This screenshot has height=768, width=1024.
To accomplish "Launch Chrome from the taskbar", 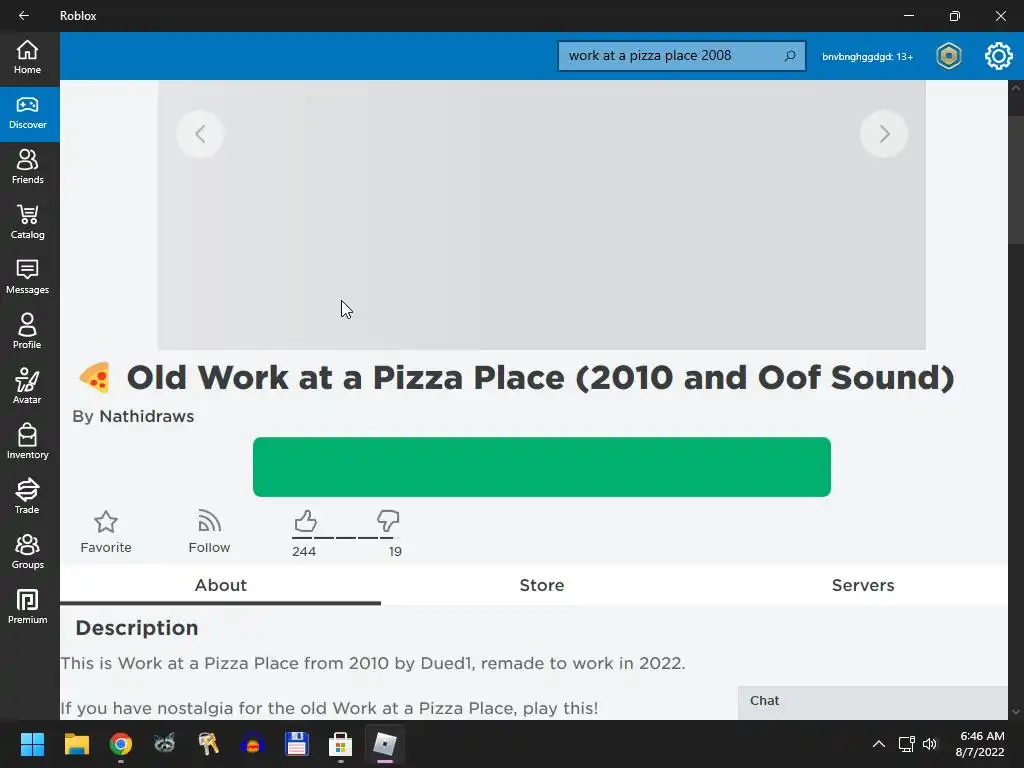I will click(121, 744).
